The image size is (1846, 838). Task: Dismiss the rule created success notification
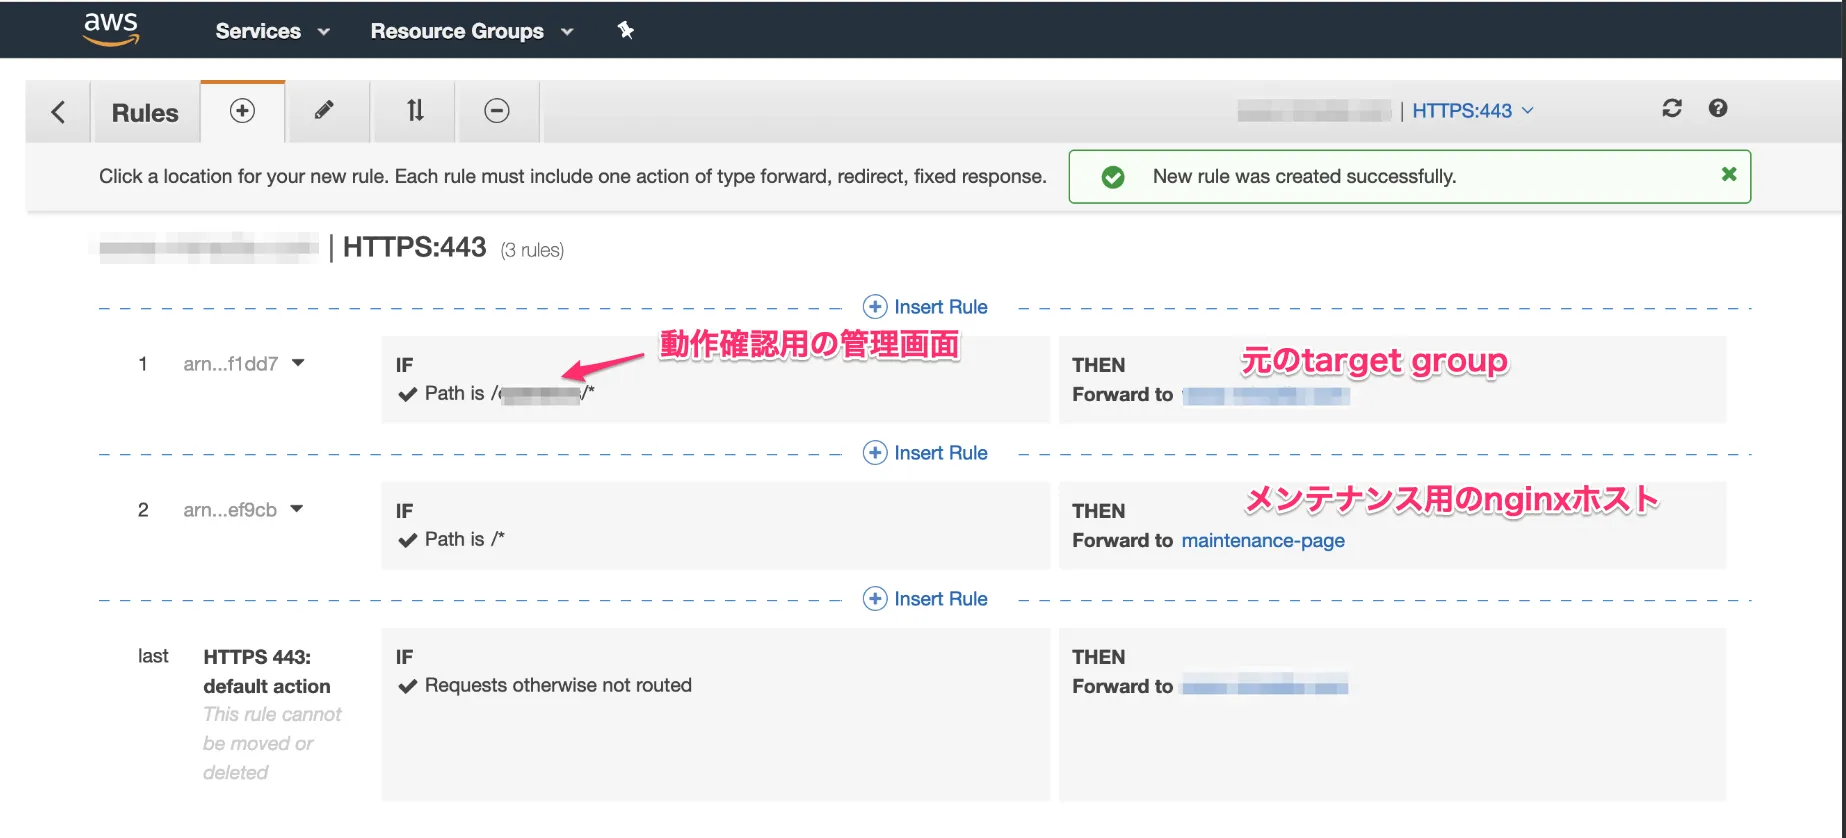[1728, 174]
